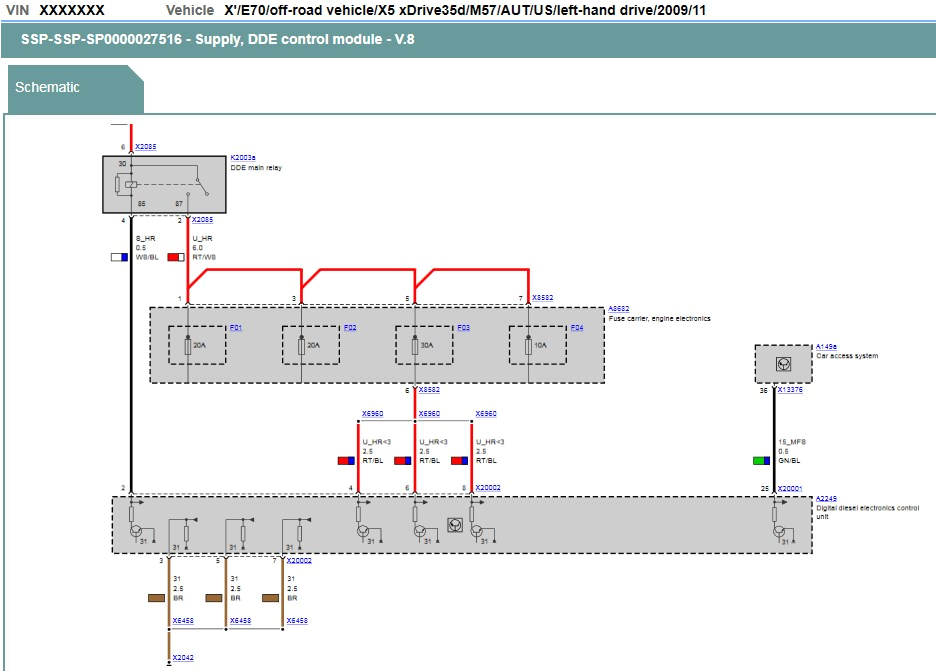Click the 20A fuse symbol inside F01
The height and width of the screenshot is (672, 937).
189,346
